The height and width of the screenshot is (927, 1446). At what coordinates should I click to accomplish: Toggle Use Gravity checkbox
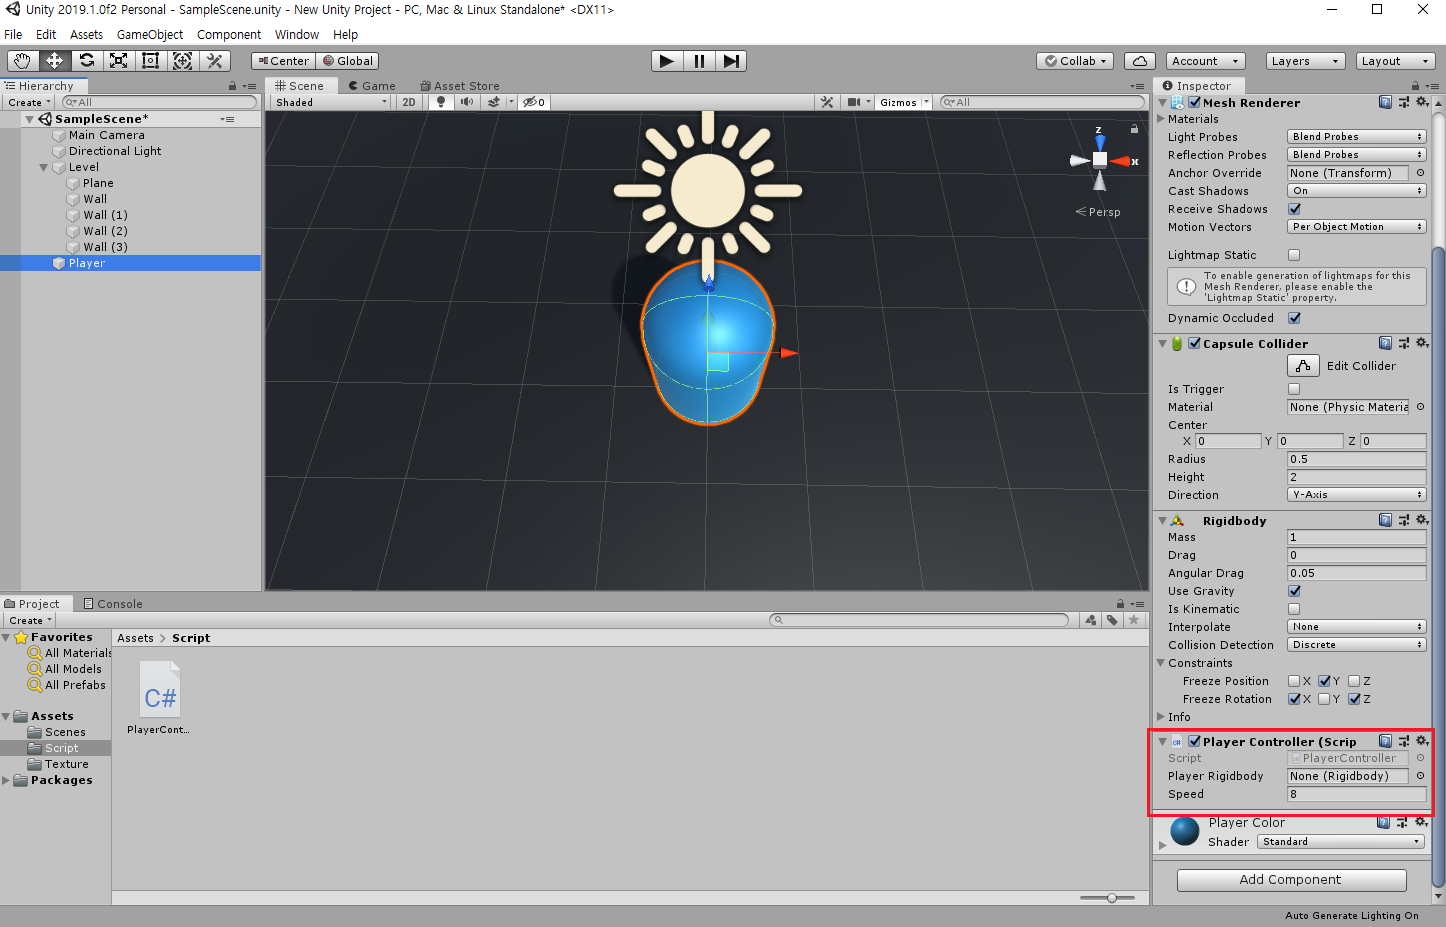[x=1294, y=591]
